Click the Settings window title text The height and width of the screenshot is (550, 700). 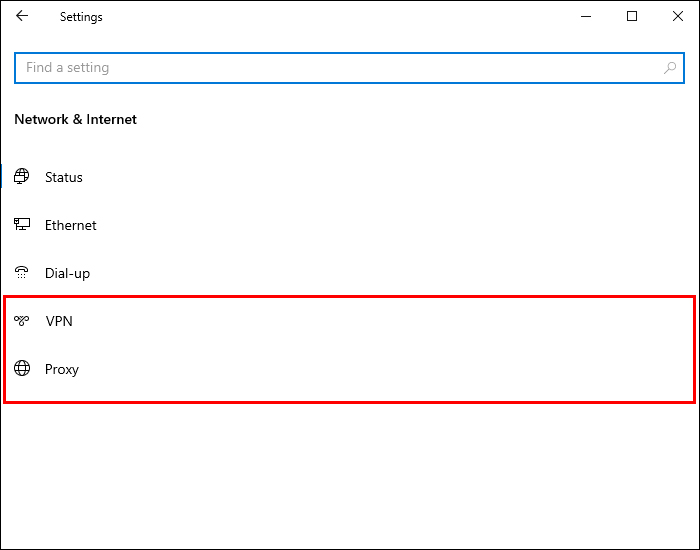[x=81, y=17]
